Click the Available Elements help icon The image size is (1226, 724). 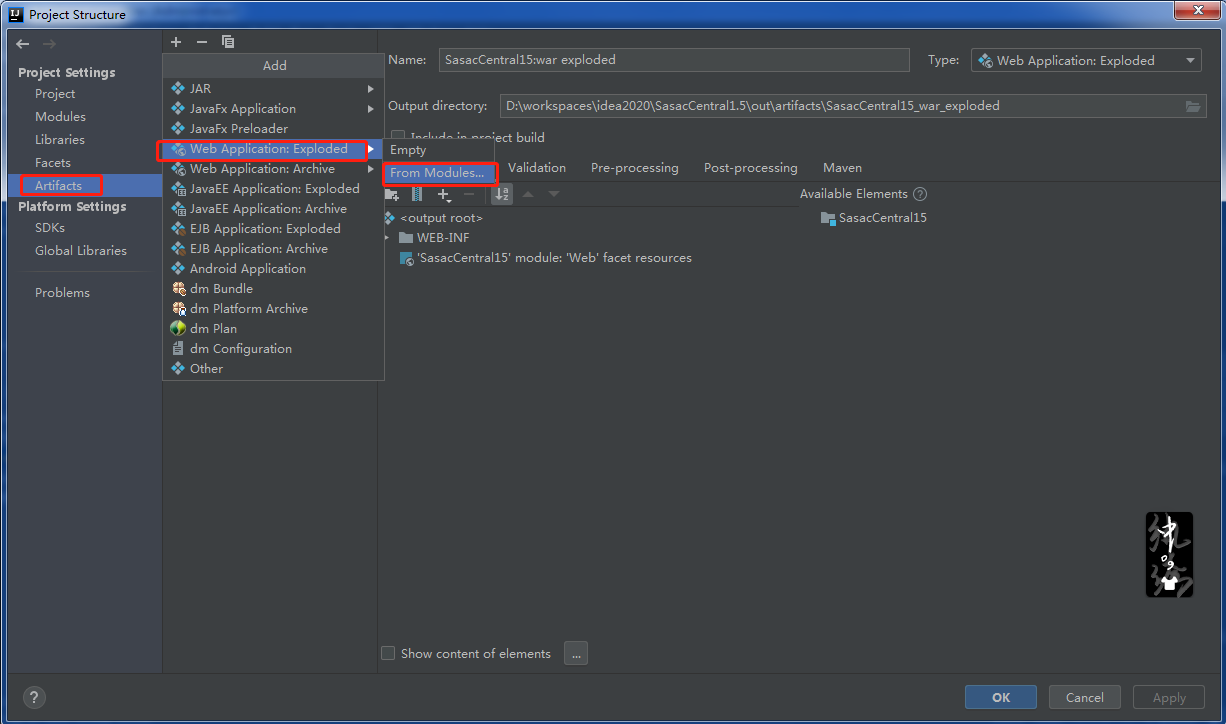point(920,194)
